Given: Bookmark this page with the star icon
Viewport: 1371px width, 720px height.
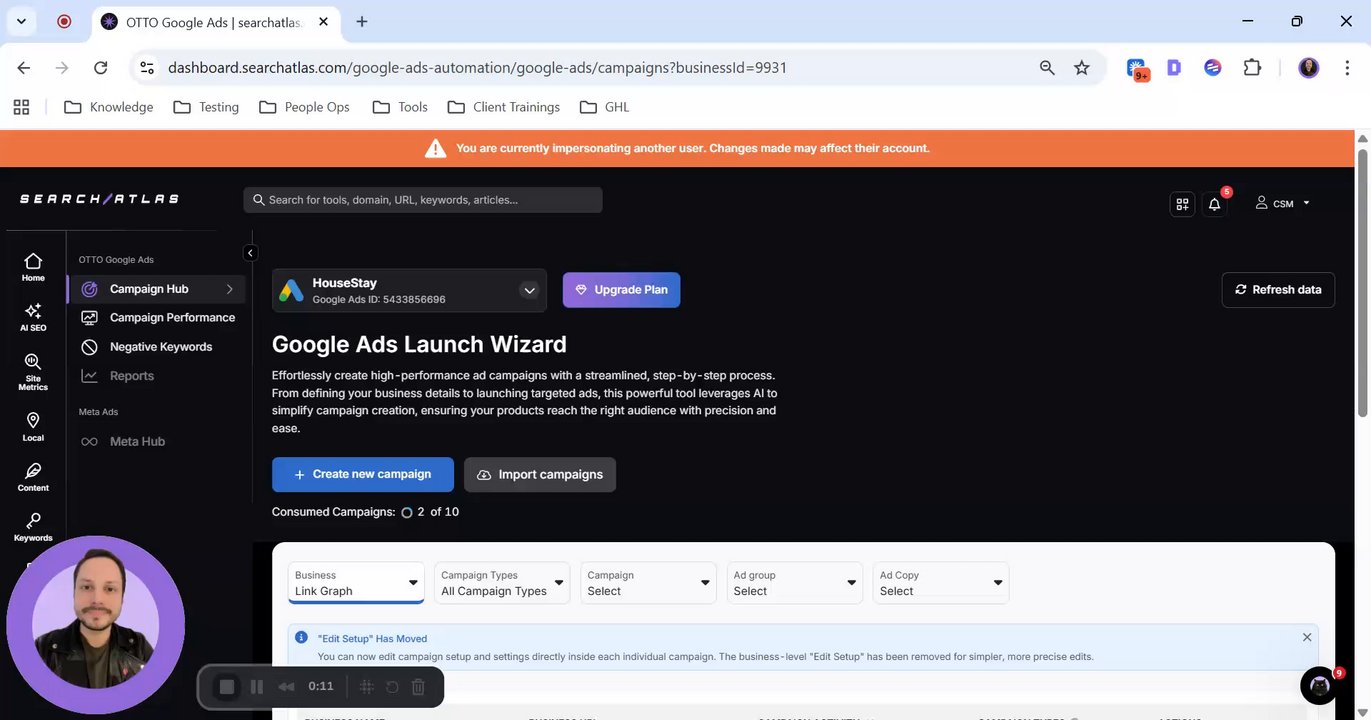Looking at the screenshot, I should 1081,68.
